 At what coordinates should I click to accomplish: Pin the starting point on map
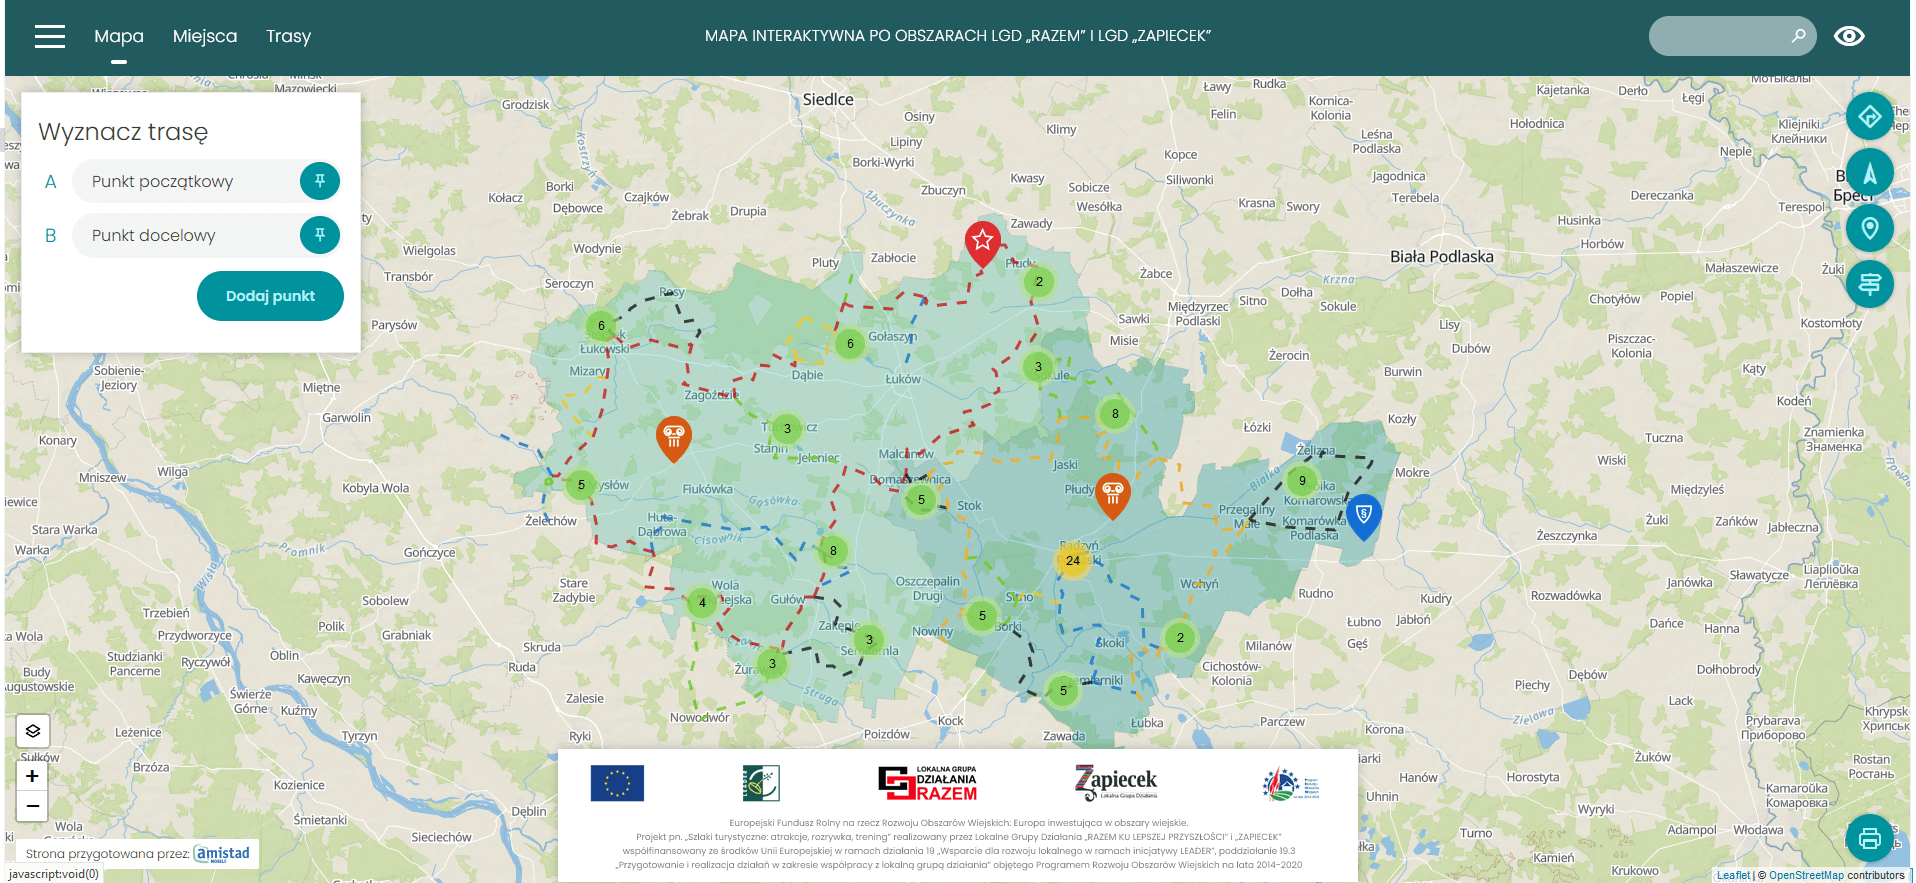320,181
